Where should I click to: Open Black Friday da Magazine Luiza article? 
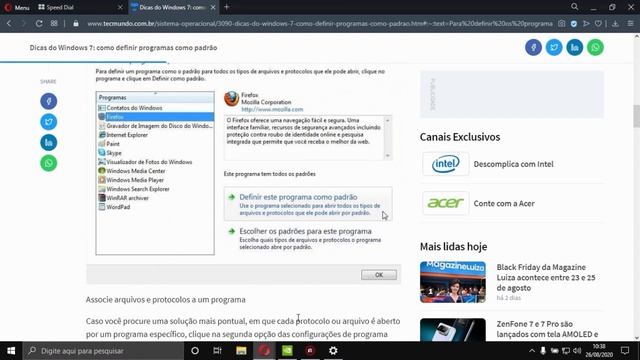tap(546, 278)
